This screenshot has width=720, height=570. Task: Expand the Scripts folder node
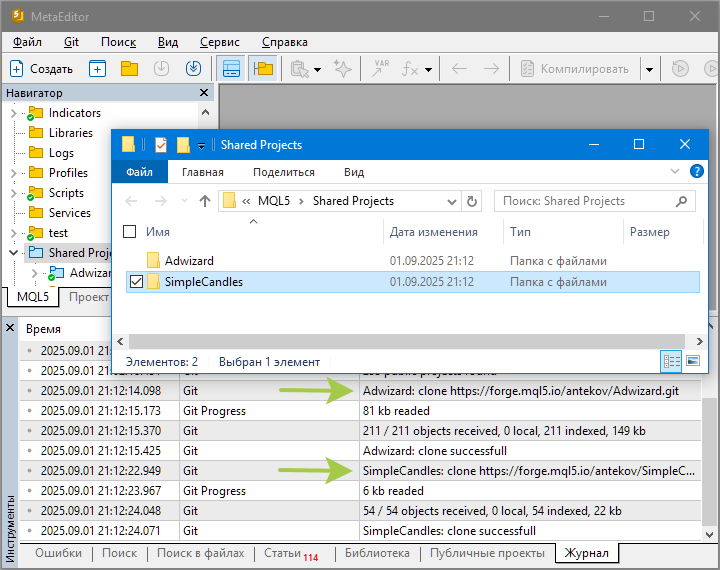click(x=13, y=193)
